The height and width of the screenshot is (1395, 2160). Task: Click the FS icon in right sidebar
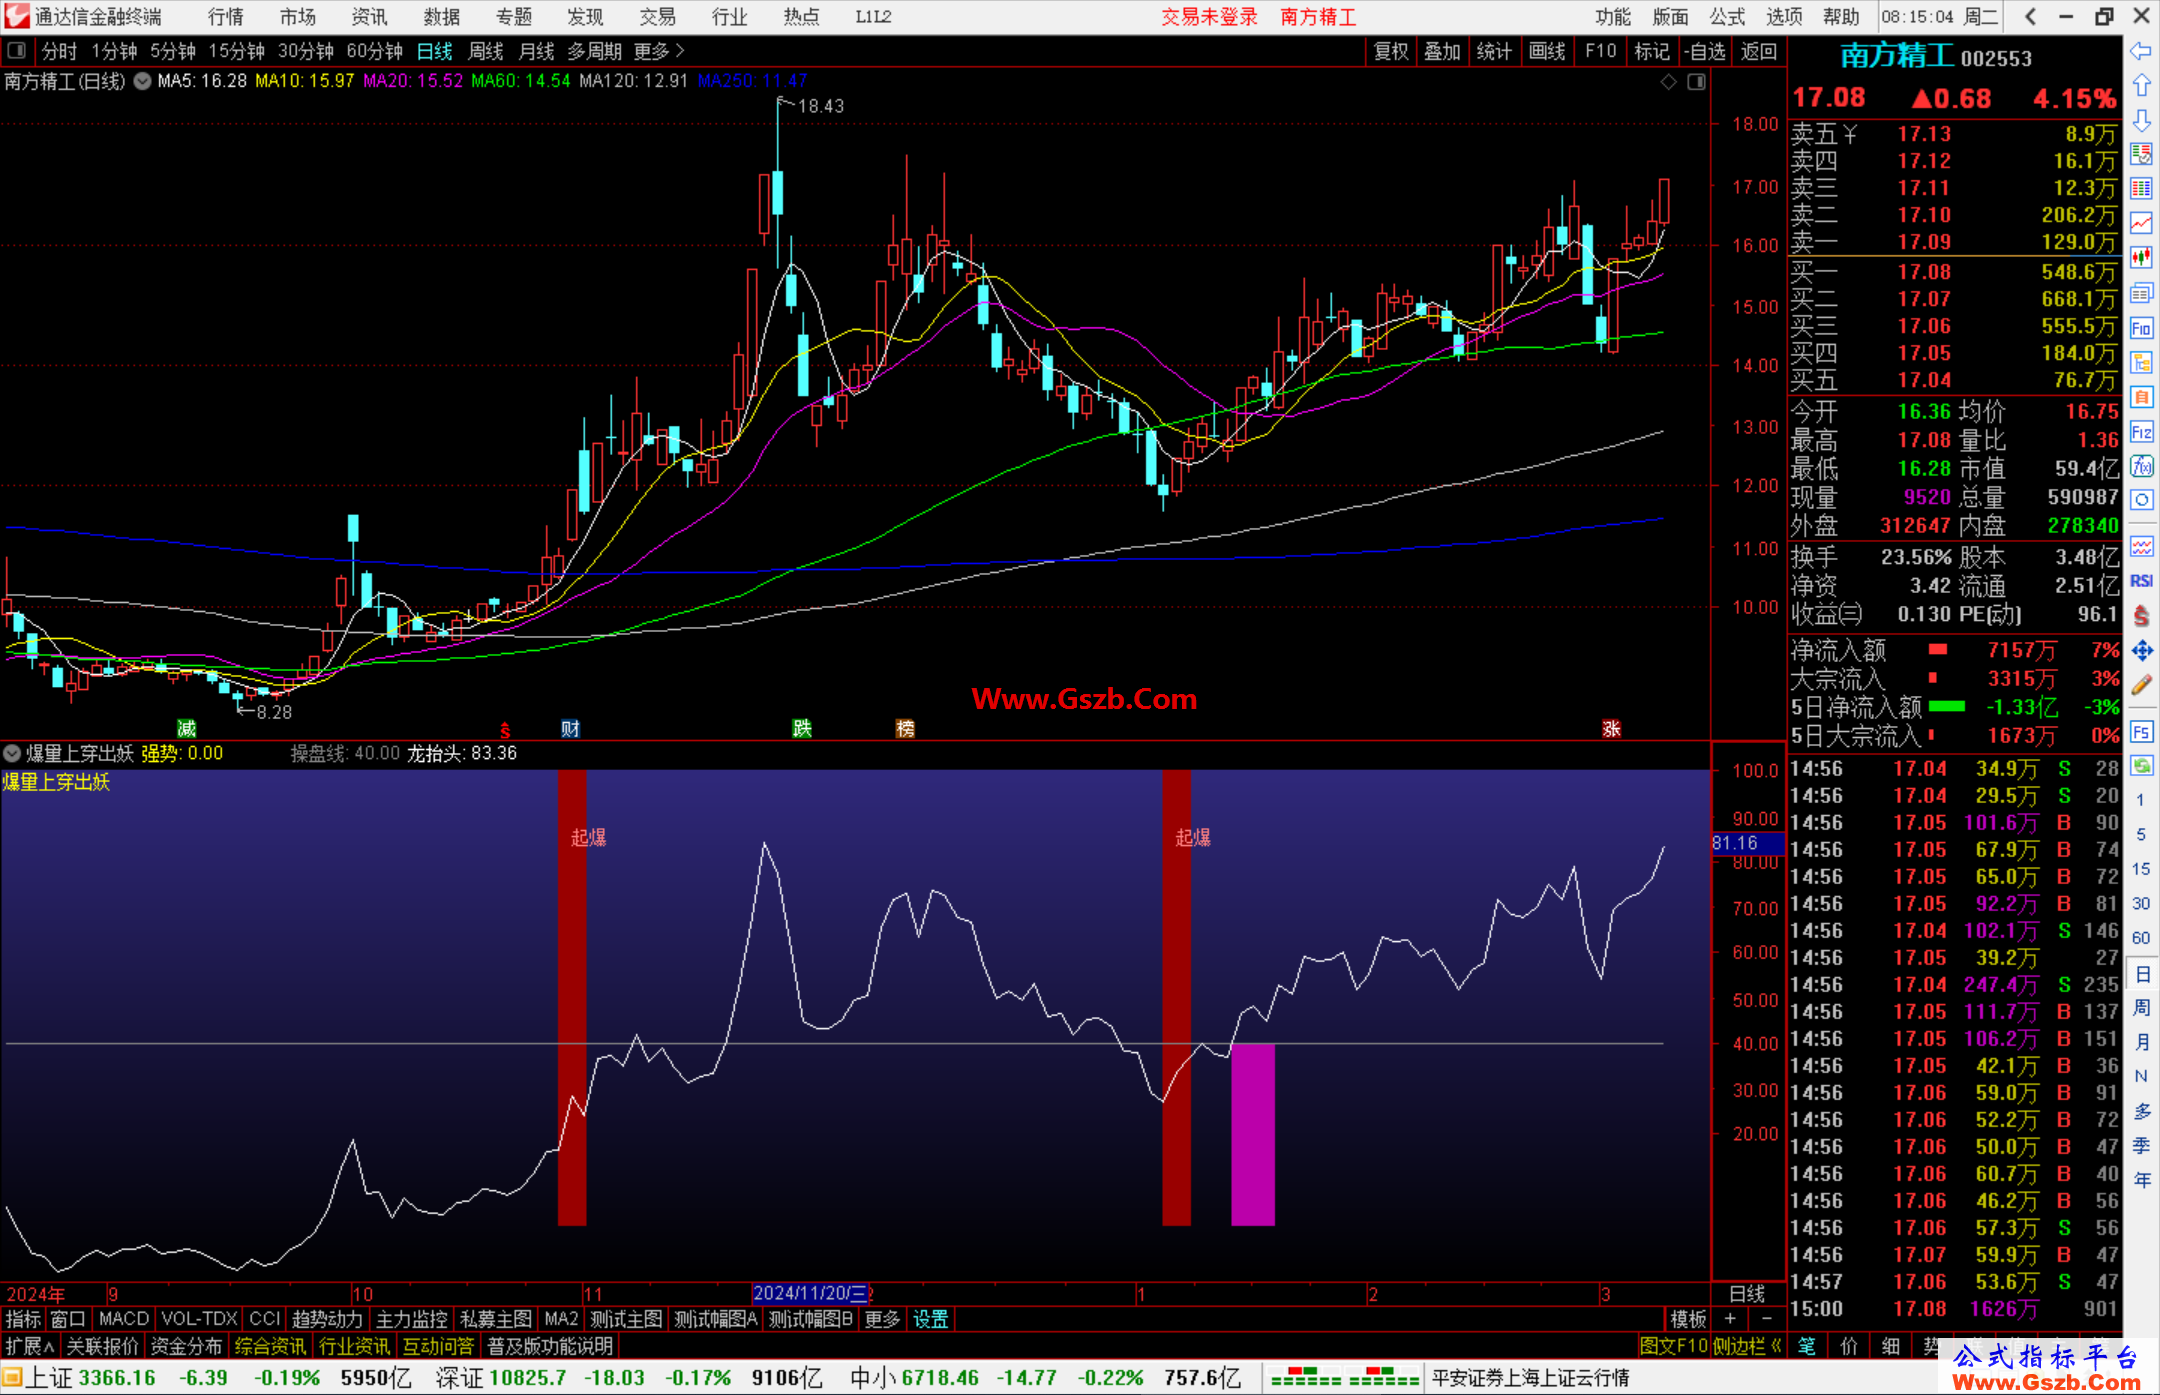pos(2141,732)
